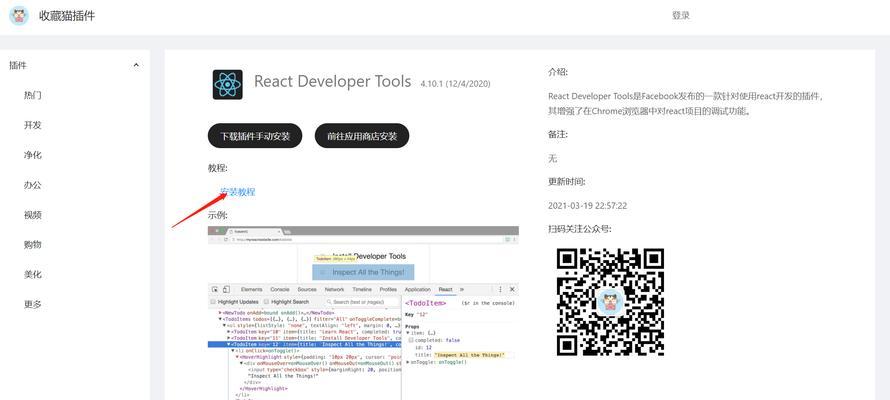Click the update time 2021-03-19 22:57:22

tap(587, 205)
